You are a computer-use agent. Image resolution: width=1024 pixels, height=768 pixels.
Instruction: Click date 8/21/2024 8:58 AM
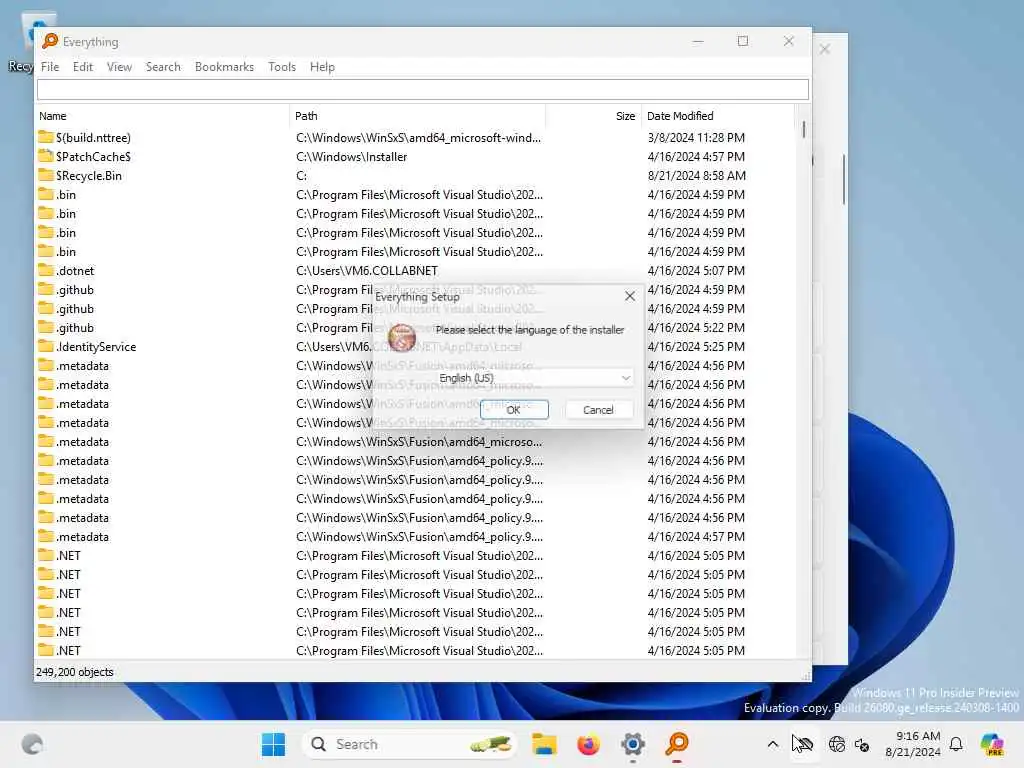pos(696,176)
